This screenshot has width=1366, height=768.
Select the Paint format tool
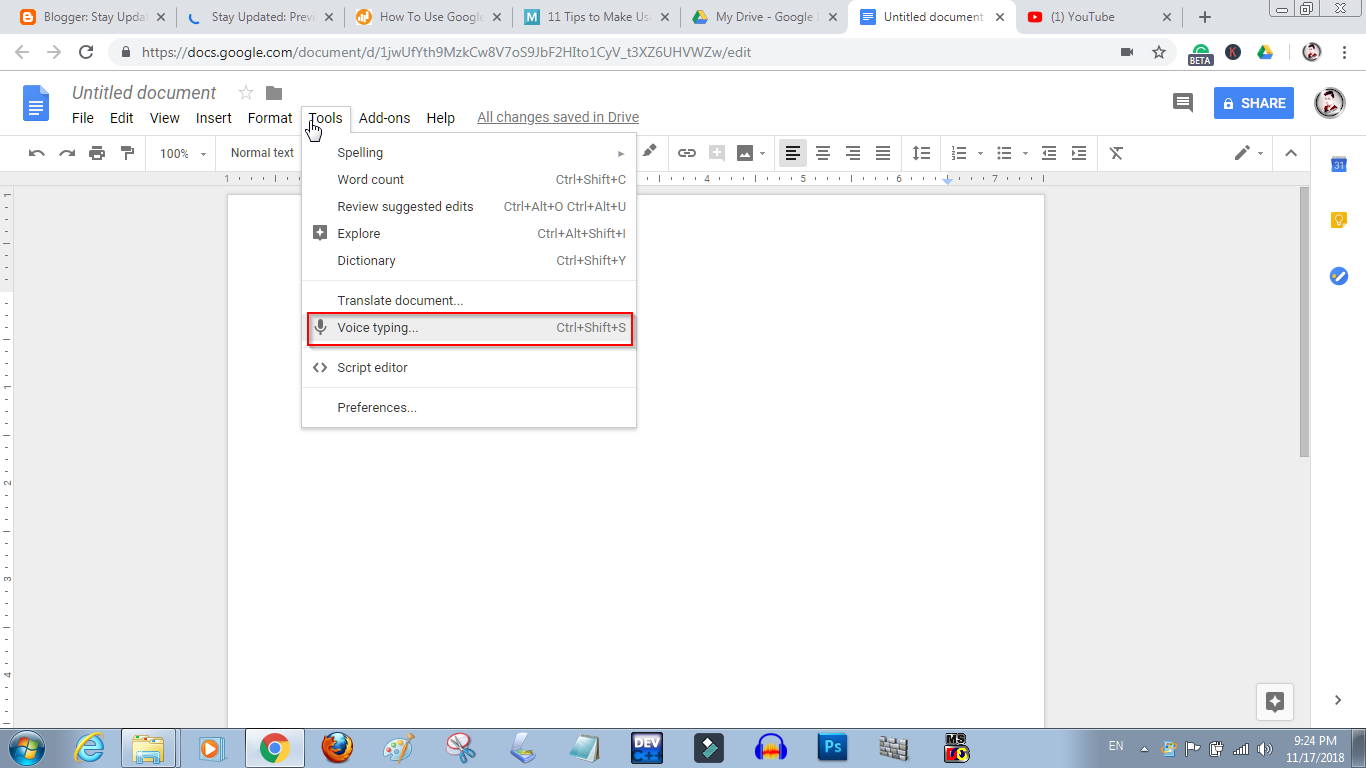pos(127,152)
